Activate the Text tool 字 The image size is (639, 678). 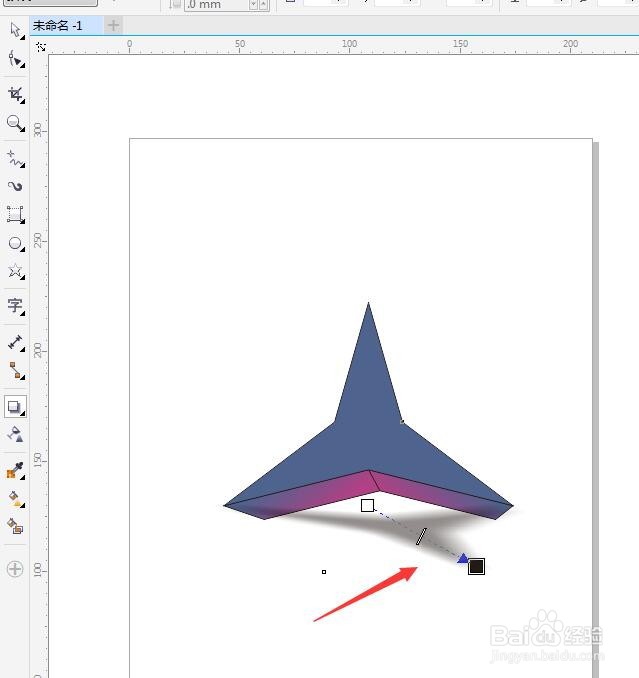click(x=16, y=306)
